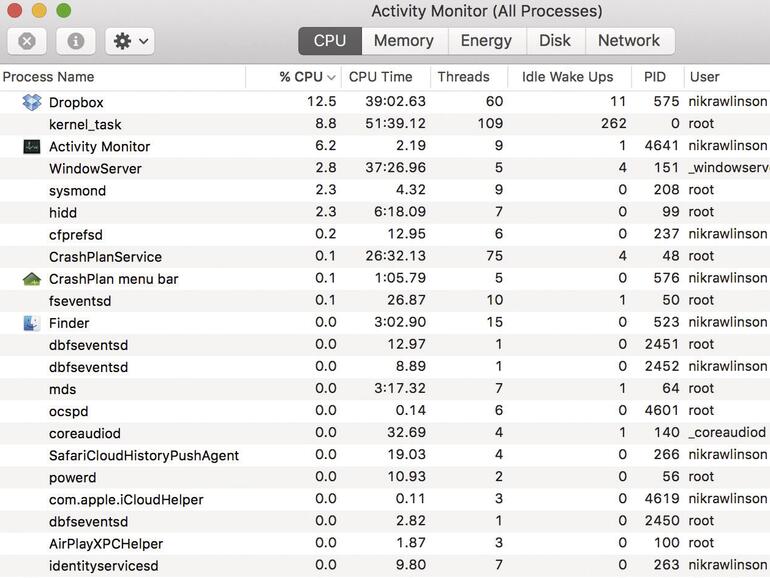The width and height of the screenshot is (770, 578).
Task: Sort by Idle Wake Ups header
Action: (x=567, y=77)
